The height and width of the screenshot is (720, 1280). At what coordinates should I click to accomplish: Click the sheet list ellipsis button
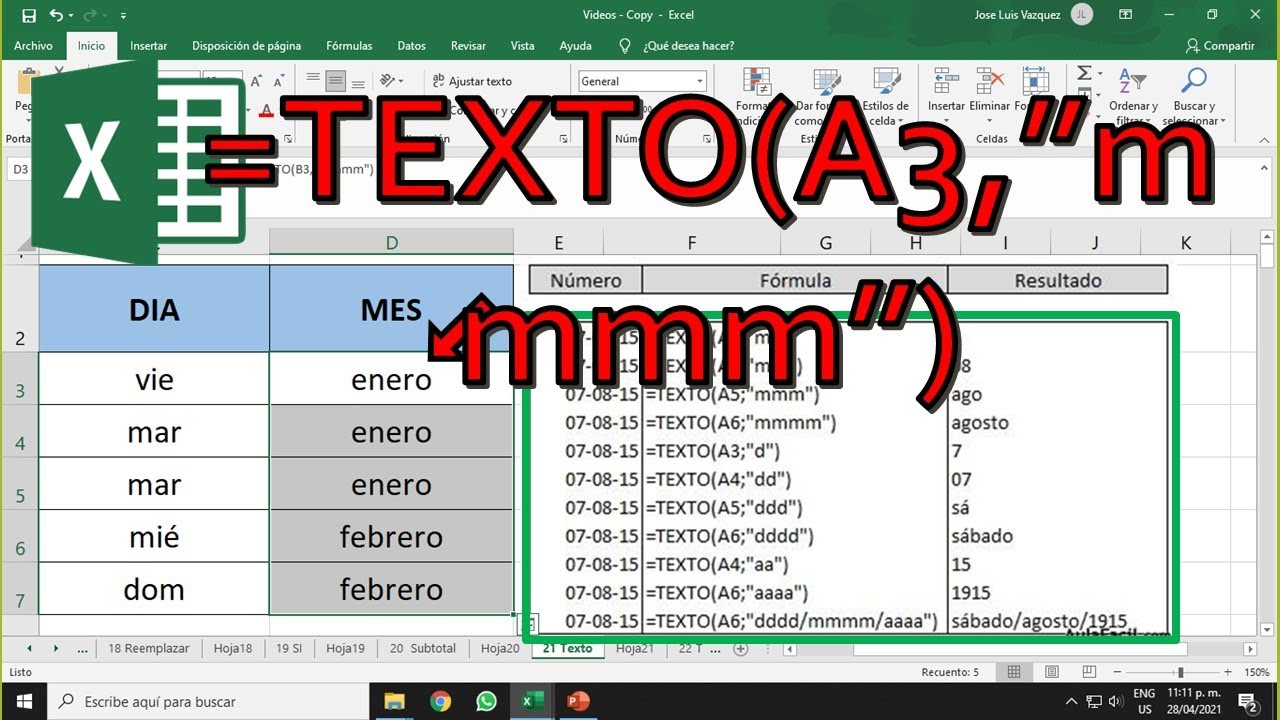pos(82,648)
